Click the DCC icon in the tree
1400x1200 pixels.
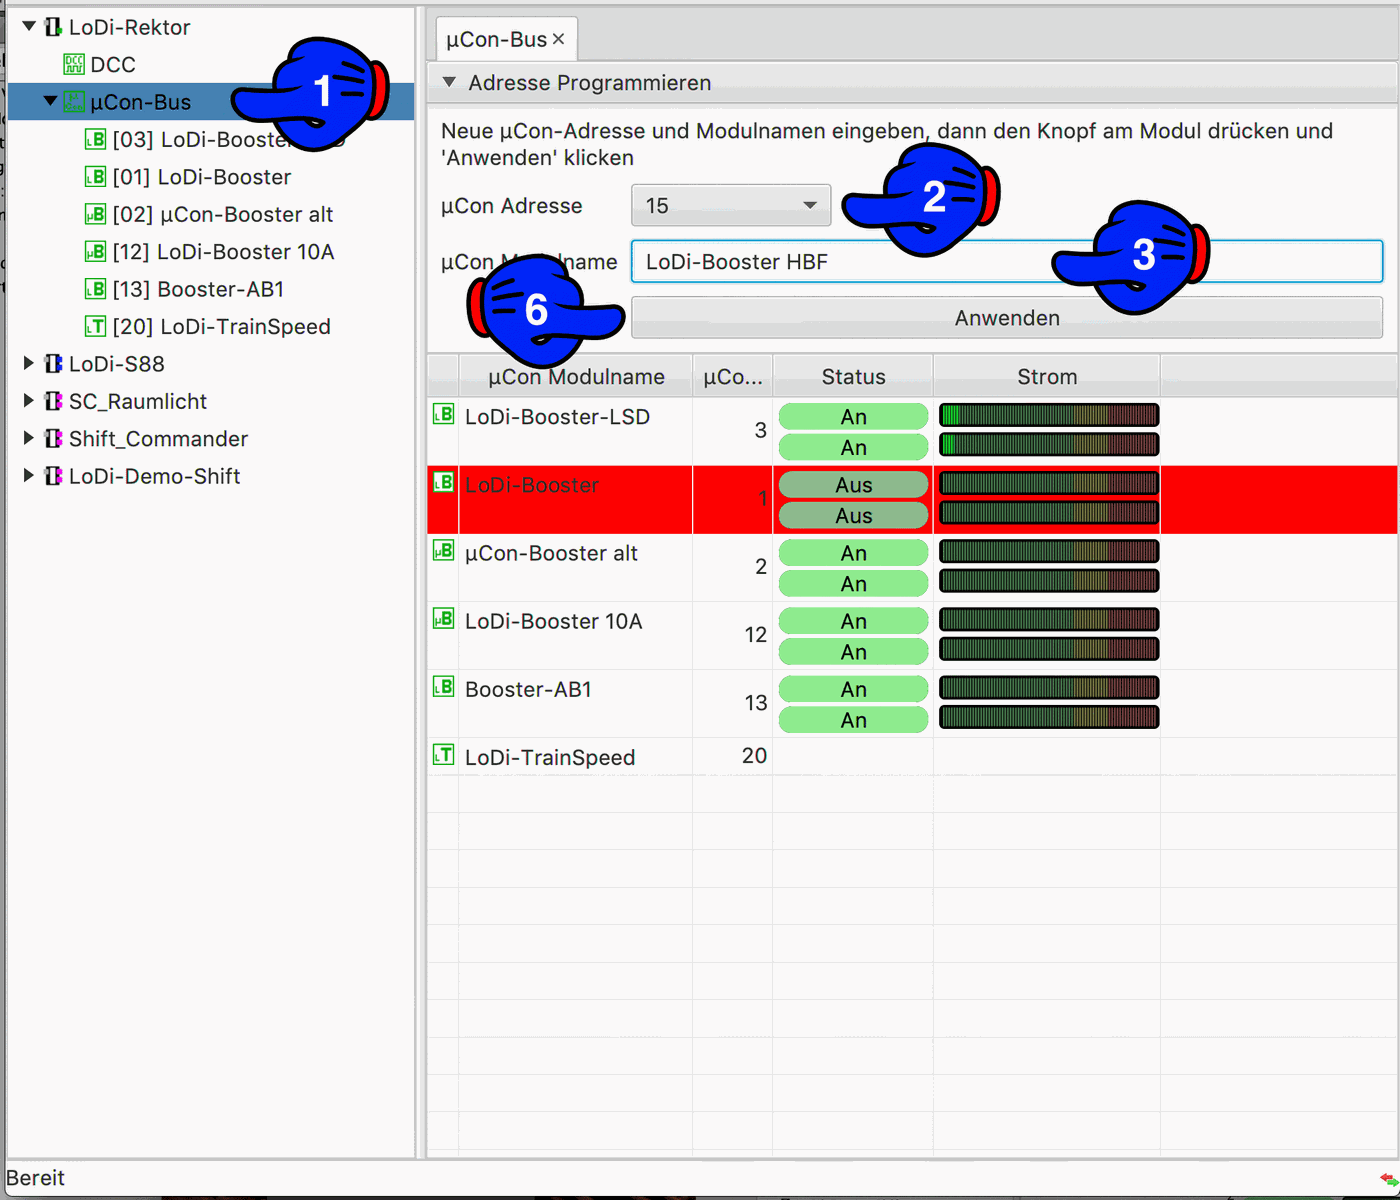pyautogui.click(x=74, y=65)
